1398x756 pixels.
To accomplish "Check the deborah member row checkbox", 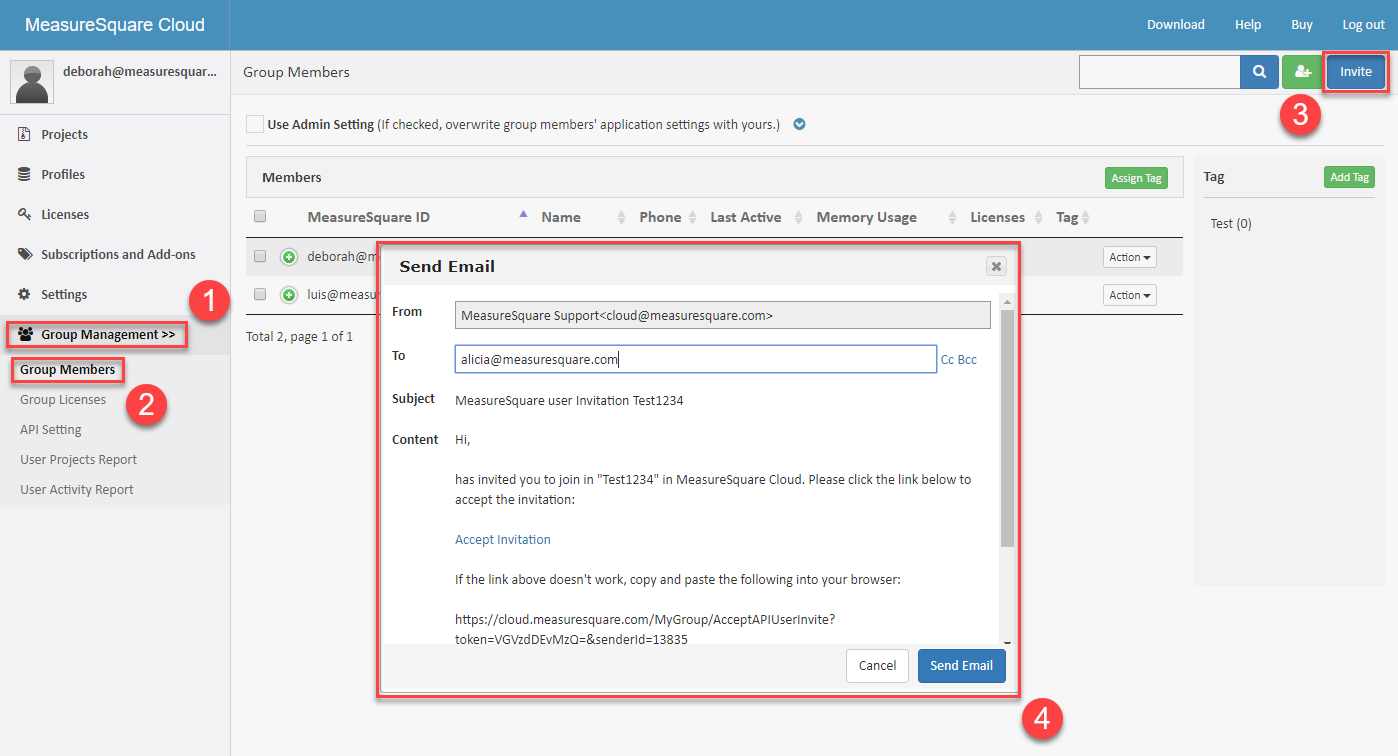I will click(260, 257).
